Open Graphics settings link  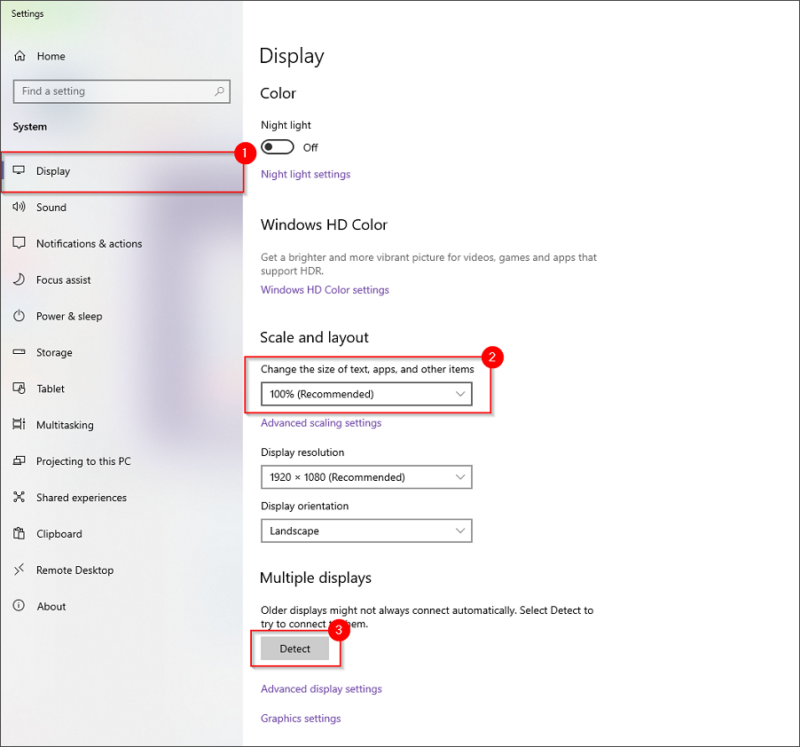301,718
